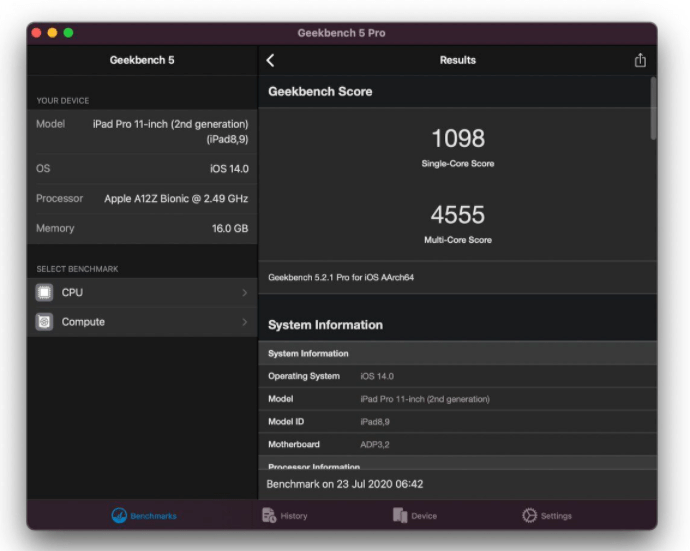Click results Model iPad Pro 11-inch row
Viewport: 690px width, 551px height.
458,399
